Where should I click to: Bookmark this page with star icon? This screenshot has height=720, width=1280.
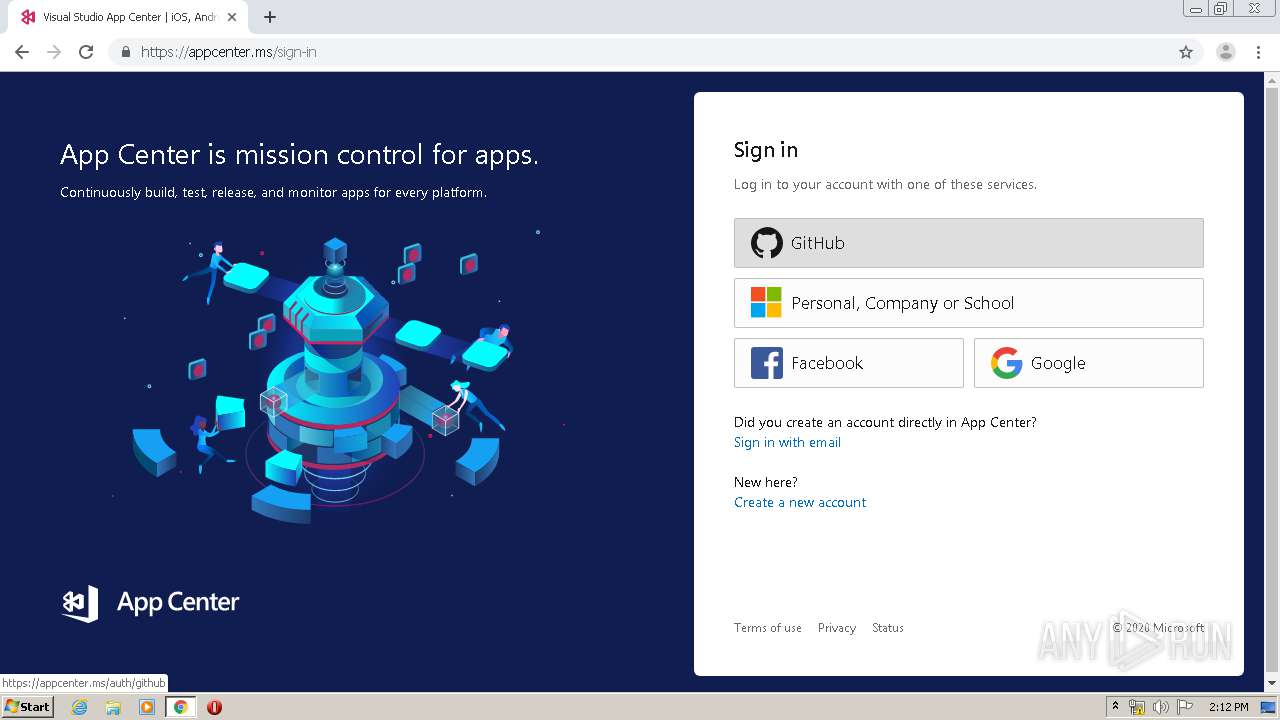coord(1186,52)
